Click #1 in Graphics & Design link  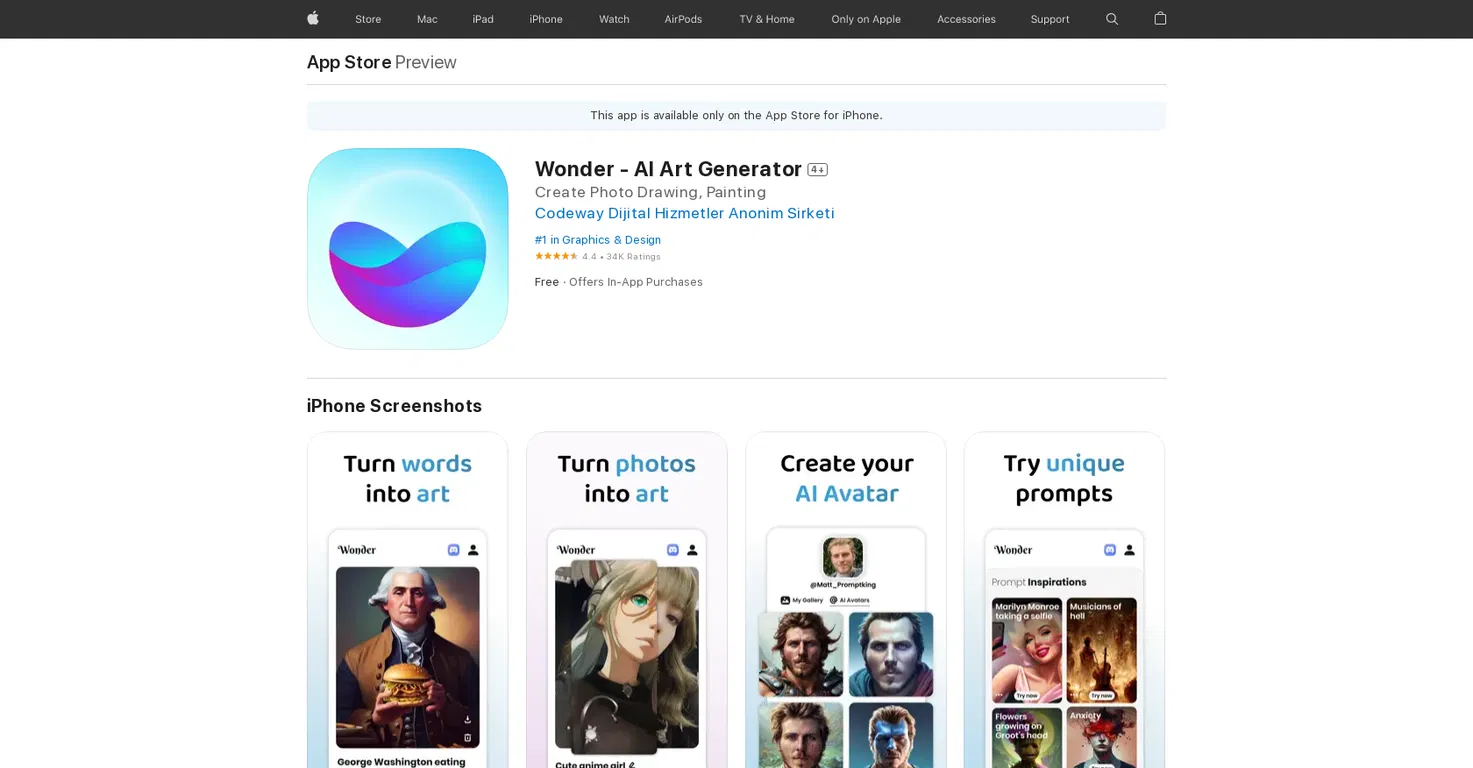[598, 240]
